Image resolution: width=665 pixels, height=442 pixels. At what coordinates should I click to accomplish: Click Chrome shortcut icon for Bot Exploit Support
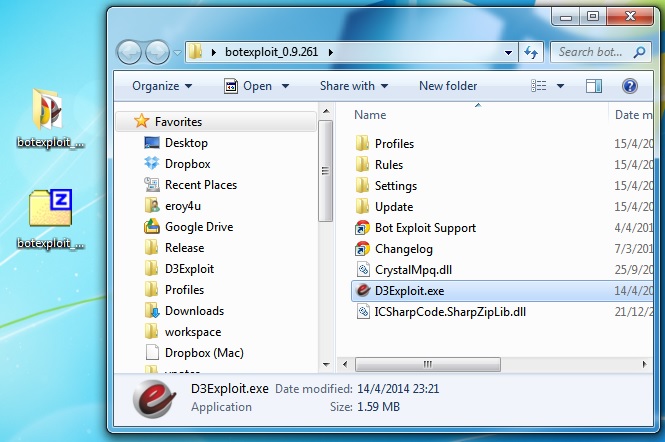coord(362,228)
